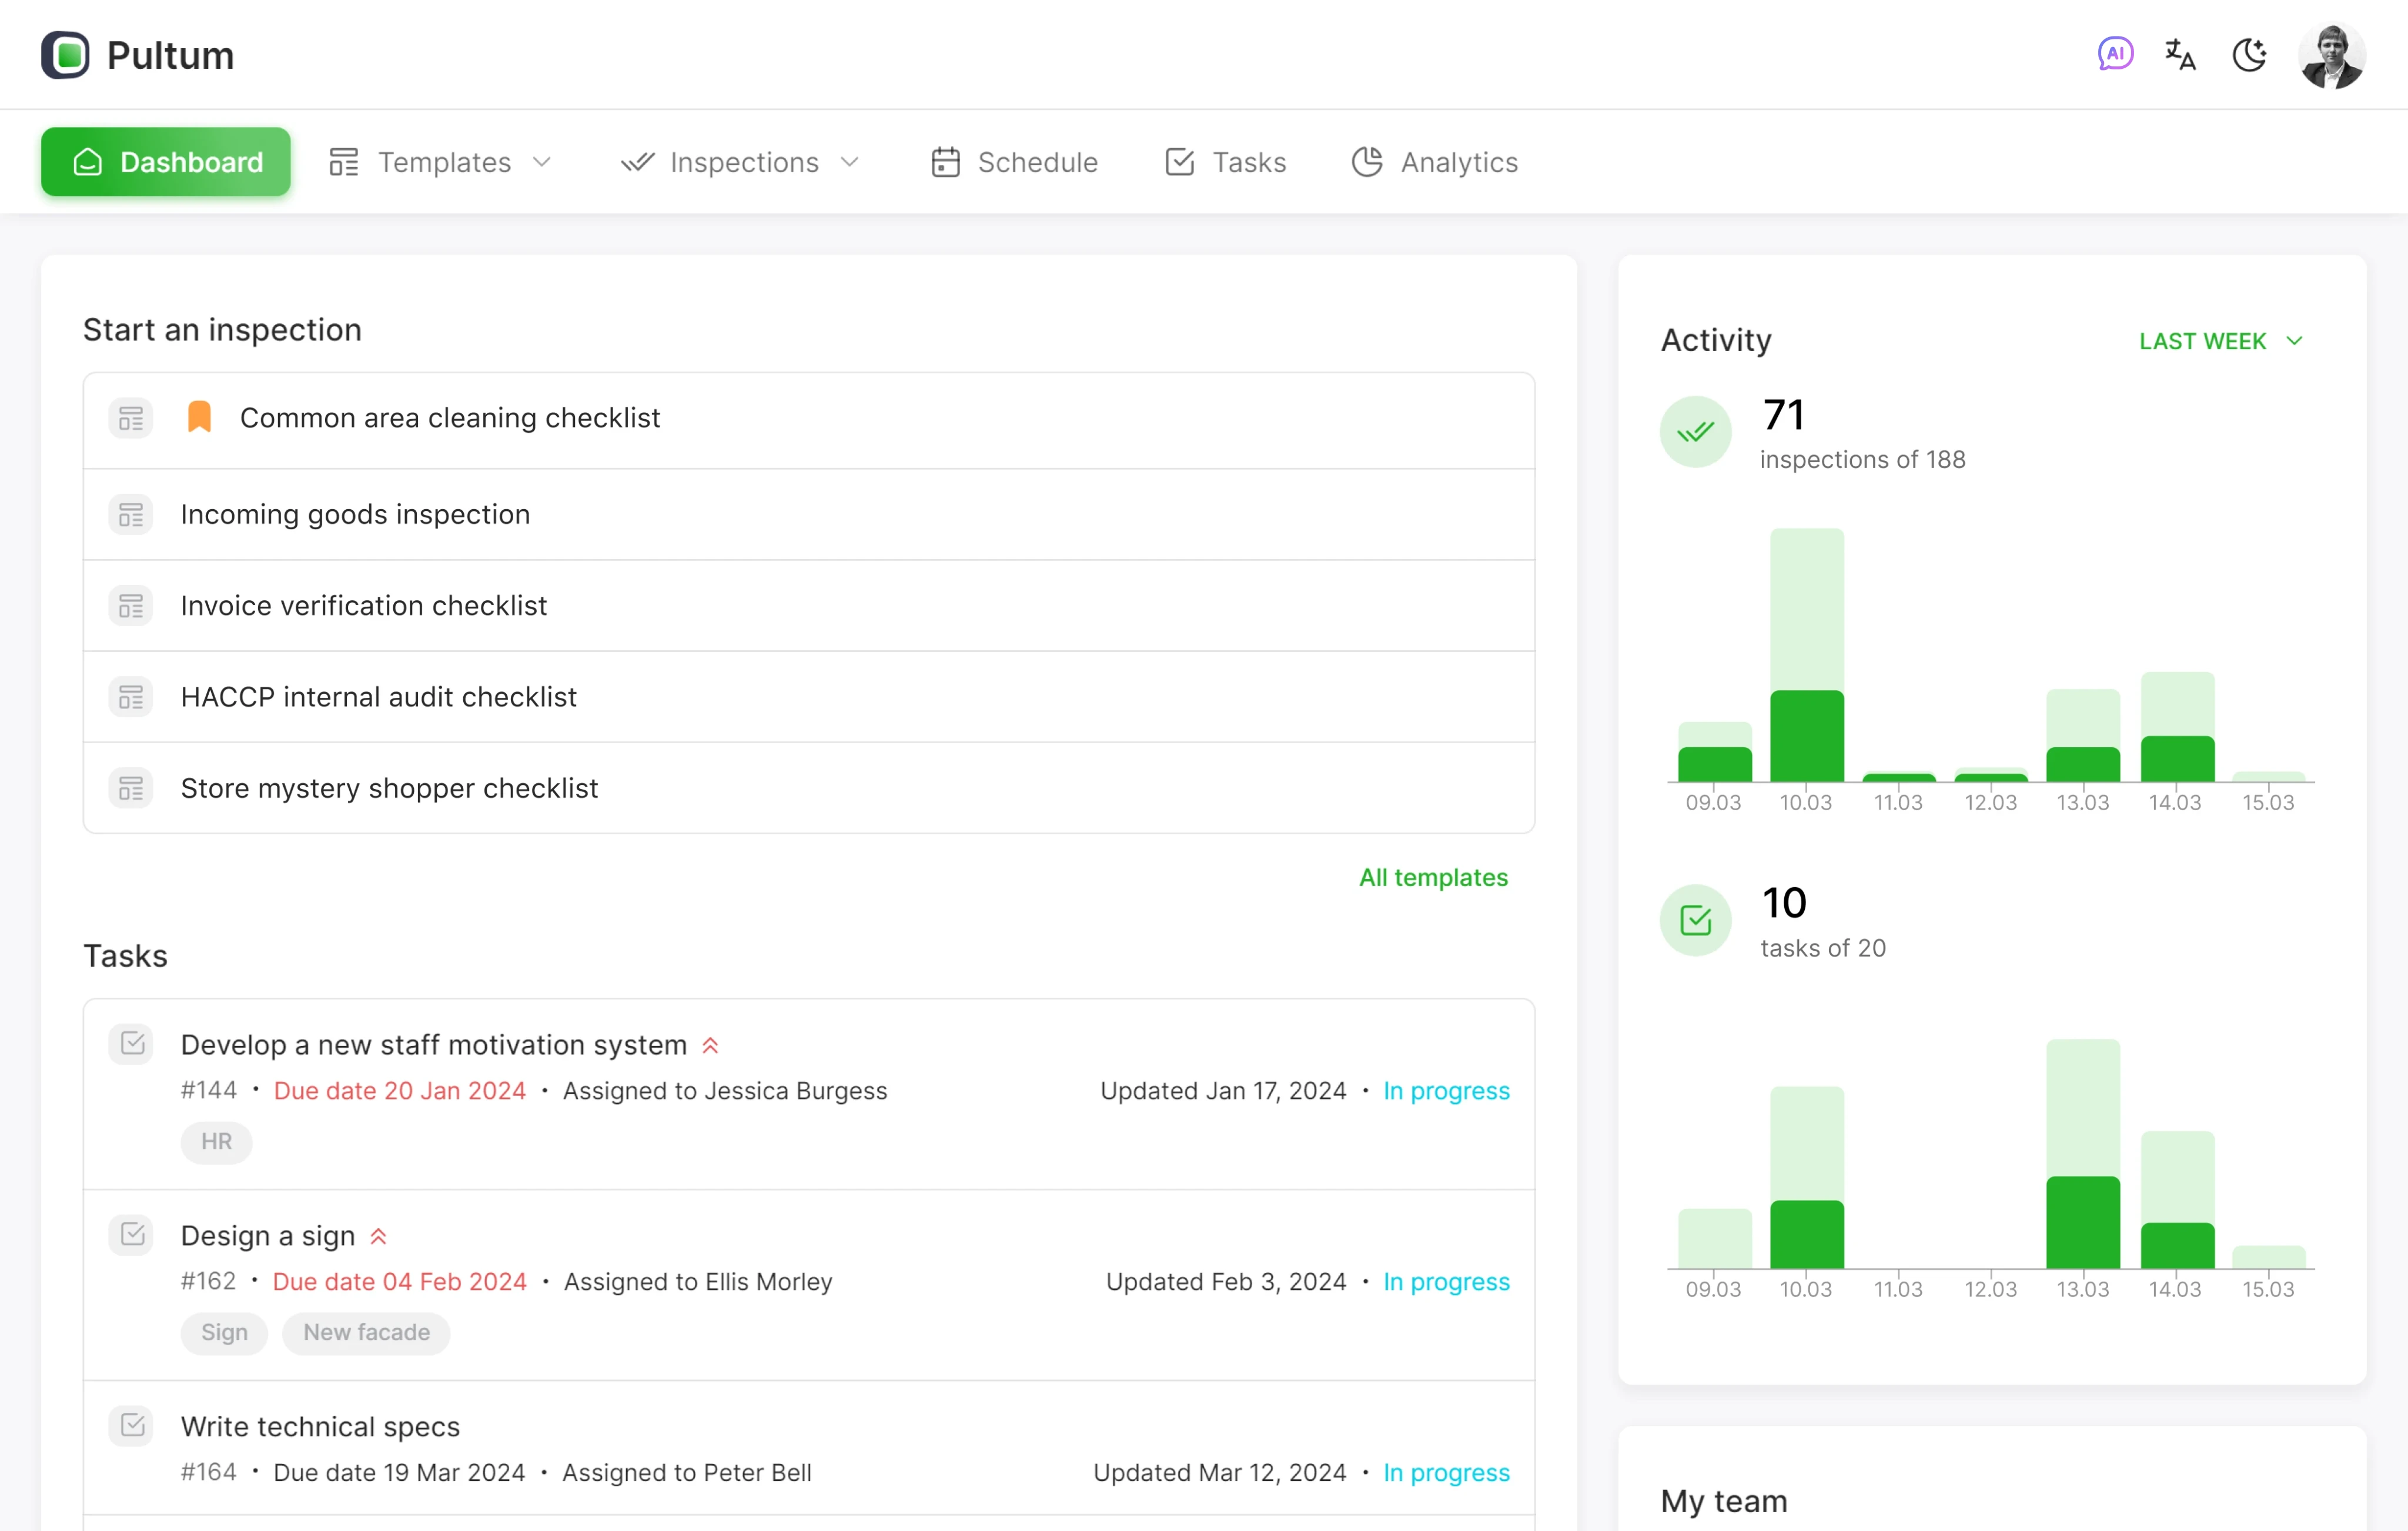Click the Pultum logo
The width and height of the screenshot is (2408, 1531).
pyautogui.click(x=136, y=55)
